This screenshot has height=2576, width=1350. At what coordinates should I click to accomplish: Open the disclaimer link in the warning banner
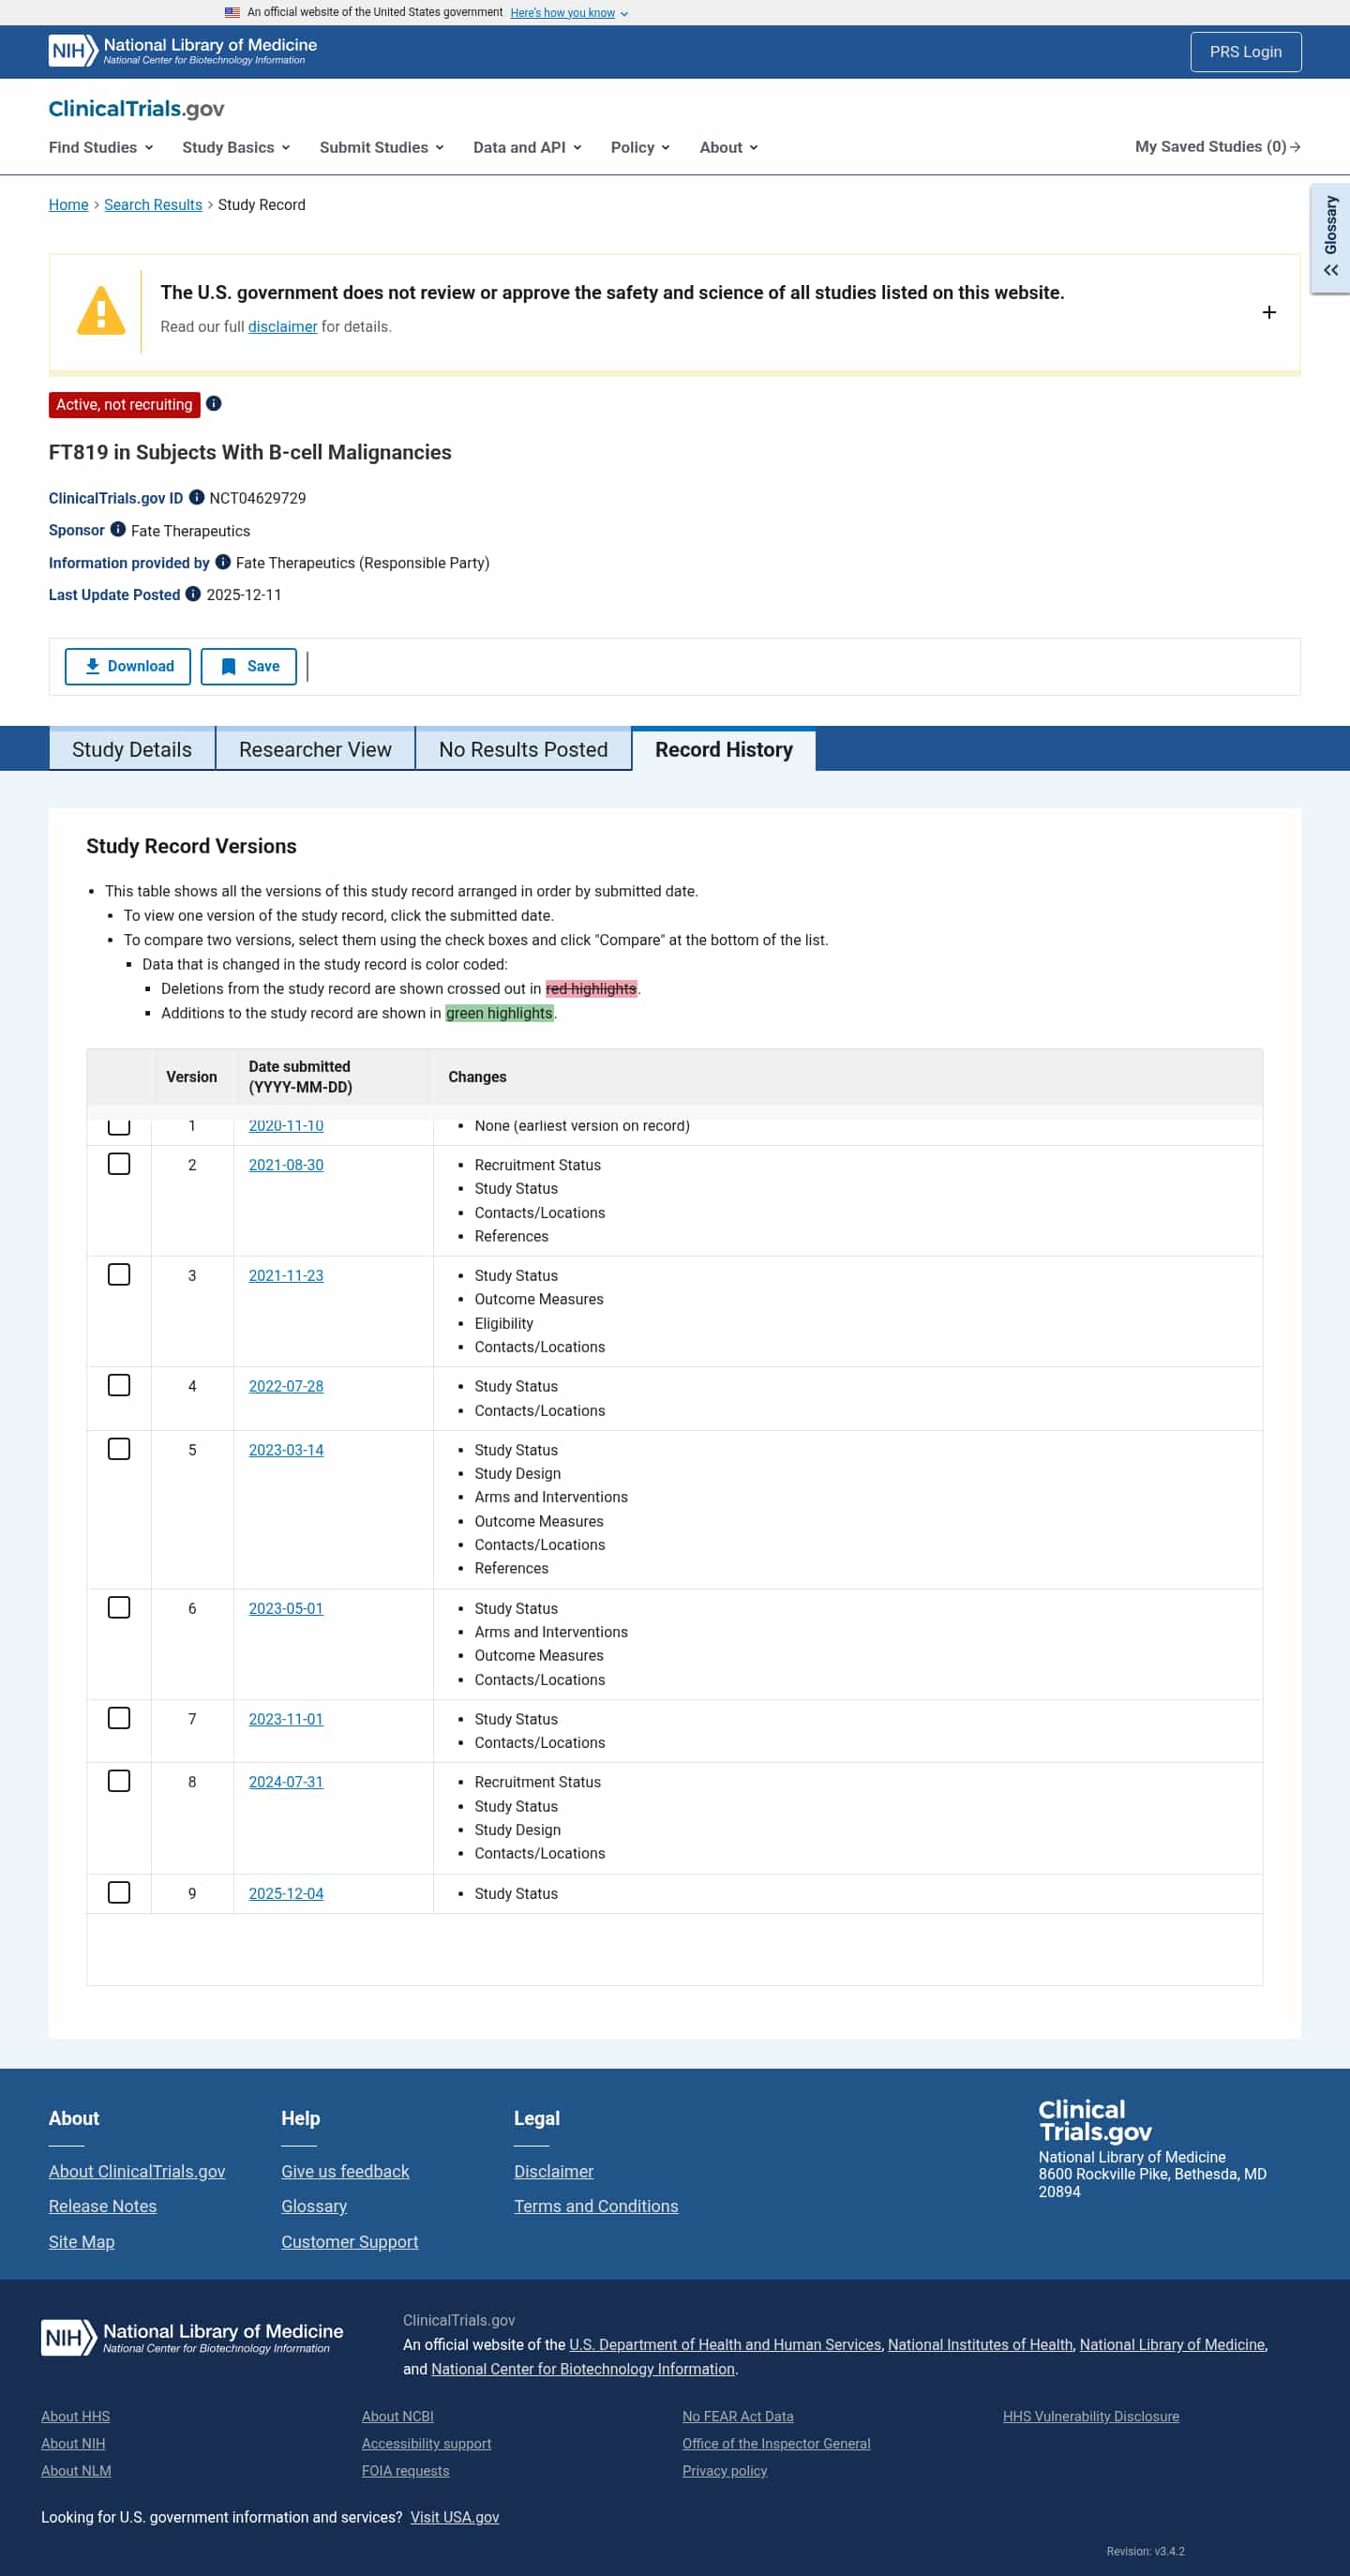(282, 327)
